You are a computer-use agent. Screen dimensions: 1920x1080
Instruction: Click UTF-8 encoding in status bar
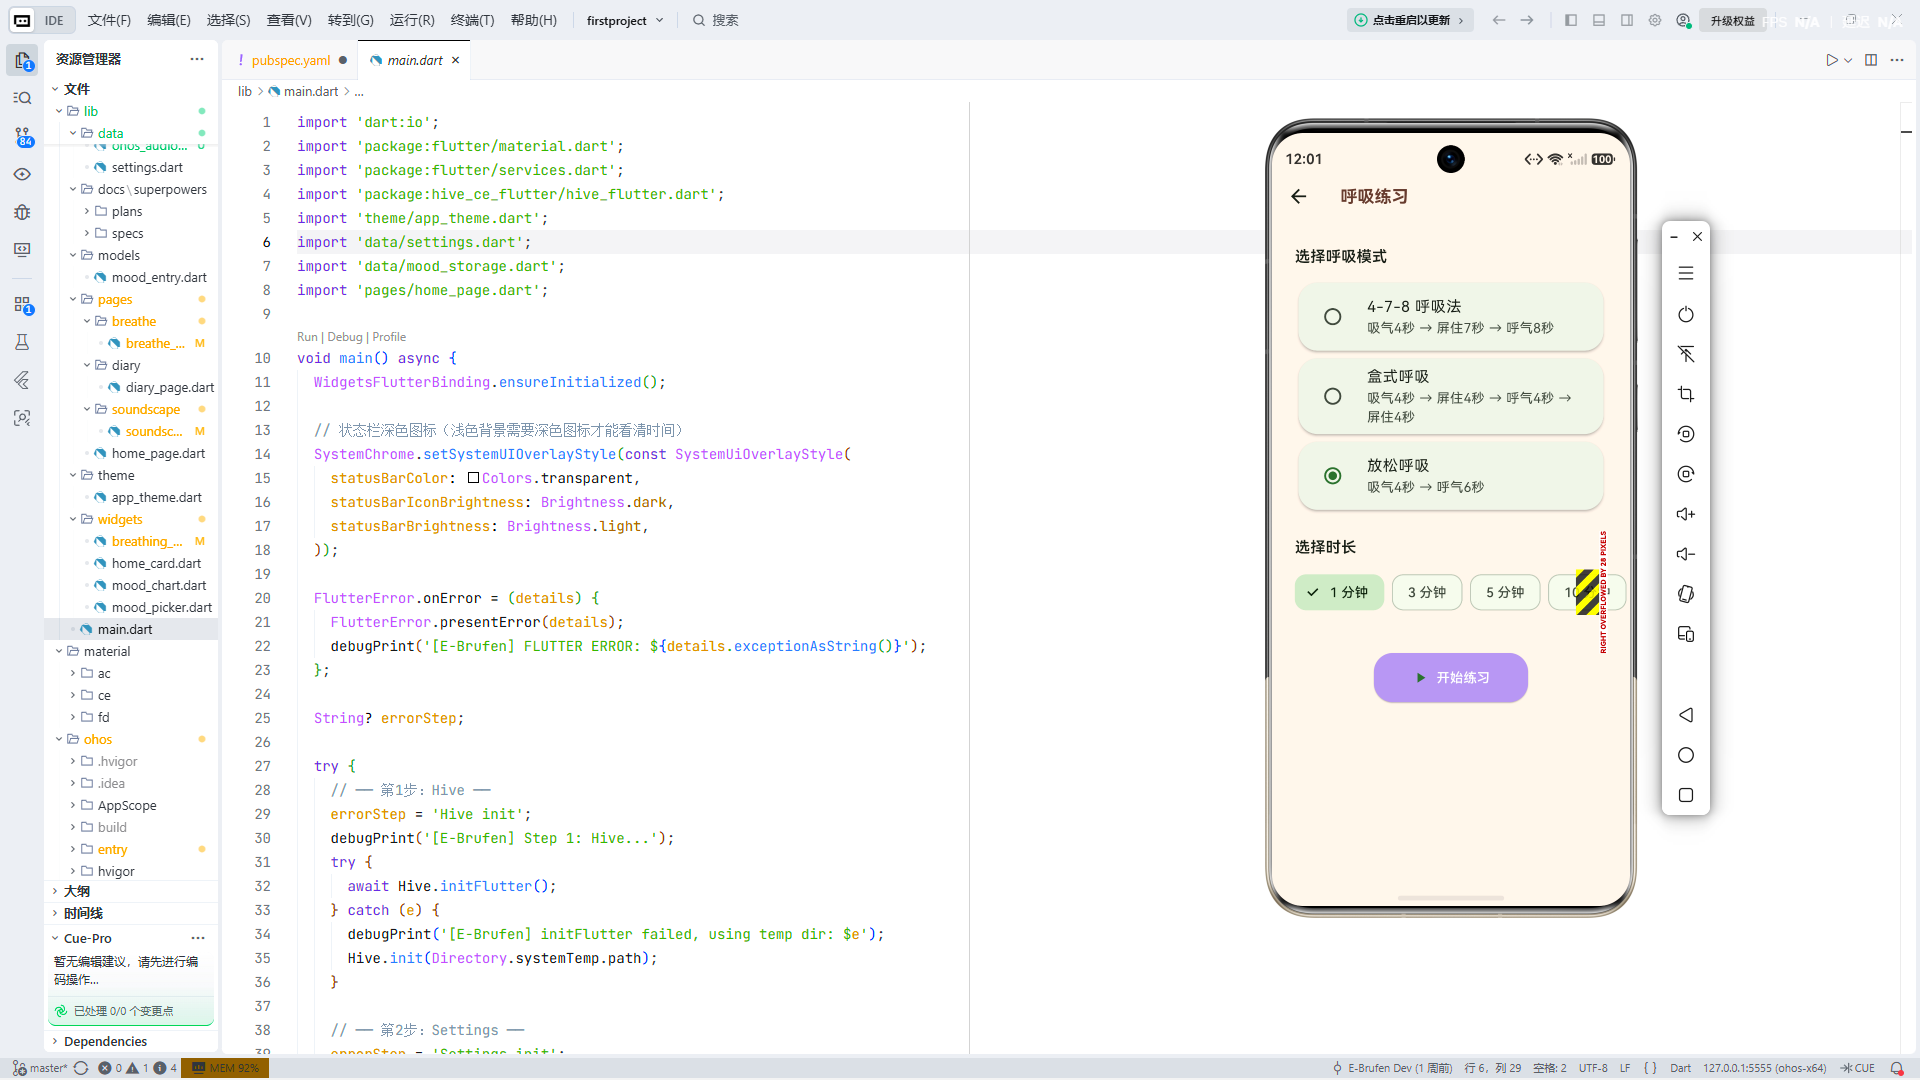1593,1068
